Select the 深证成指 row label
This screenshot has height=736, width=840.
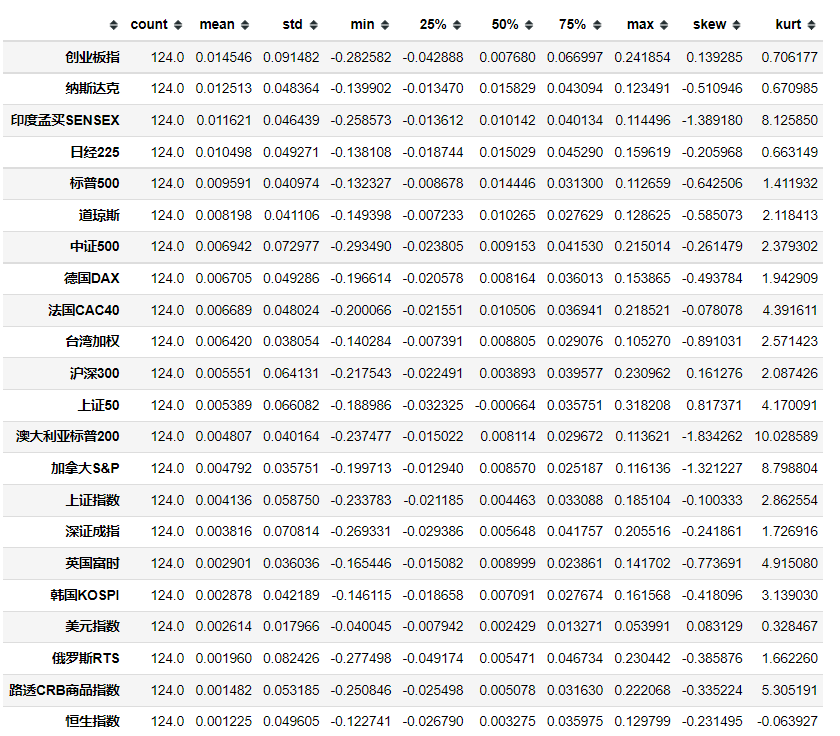coord(92,532)
